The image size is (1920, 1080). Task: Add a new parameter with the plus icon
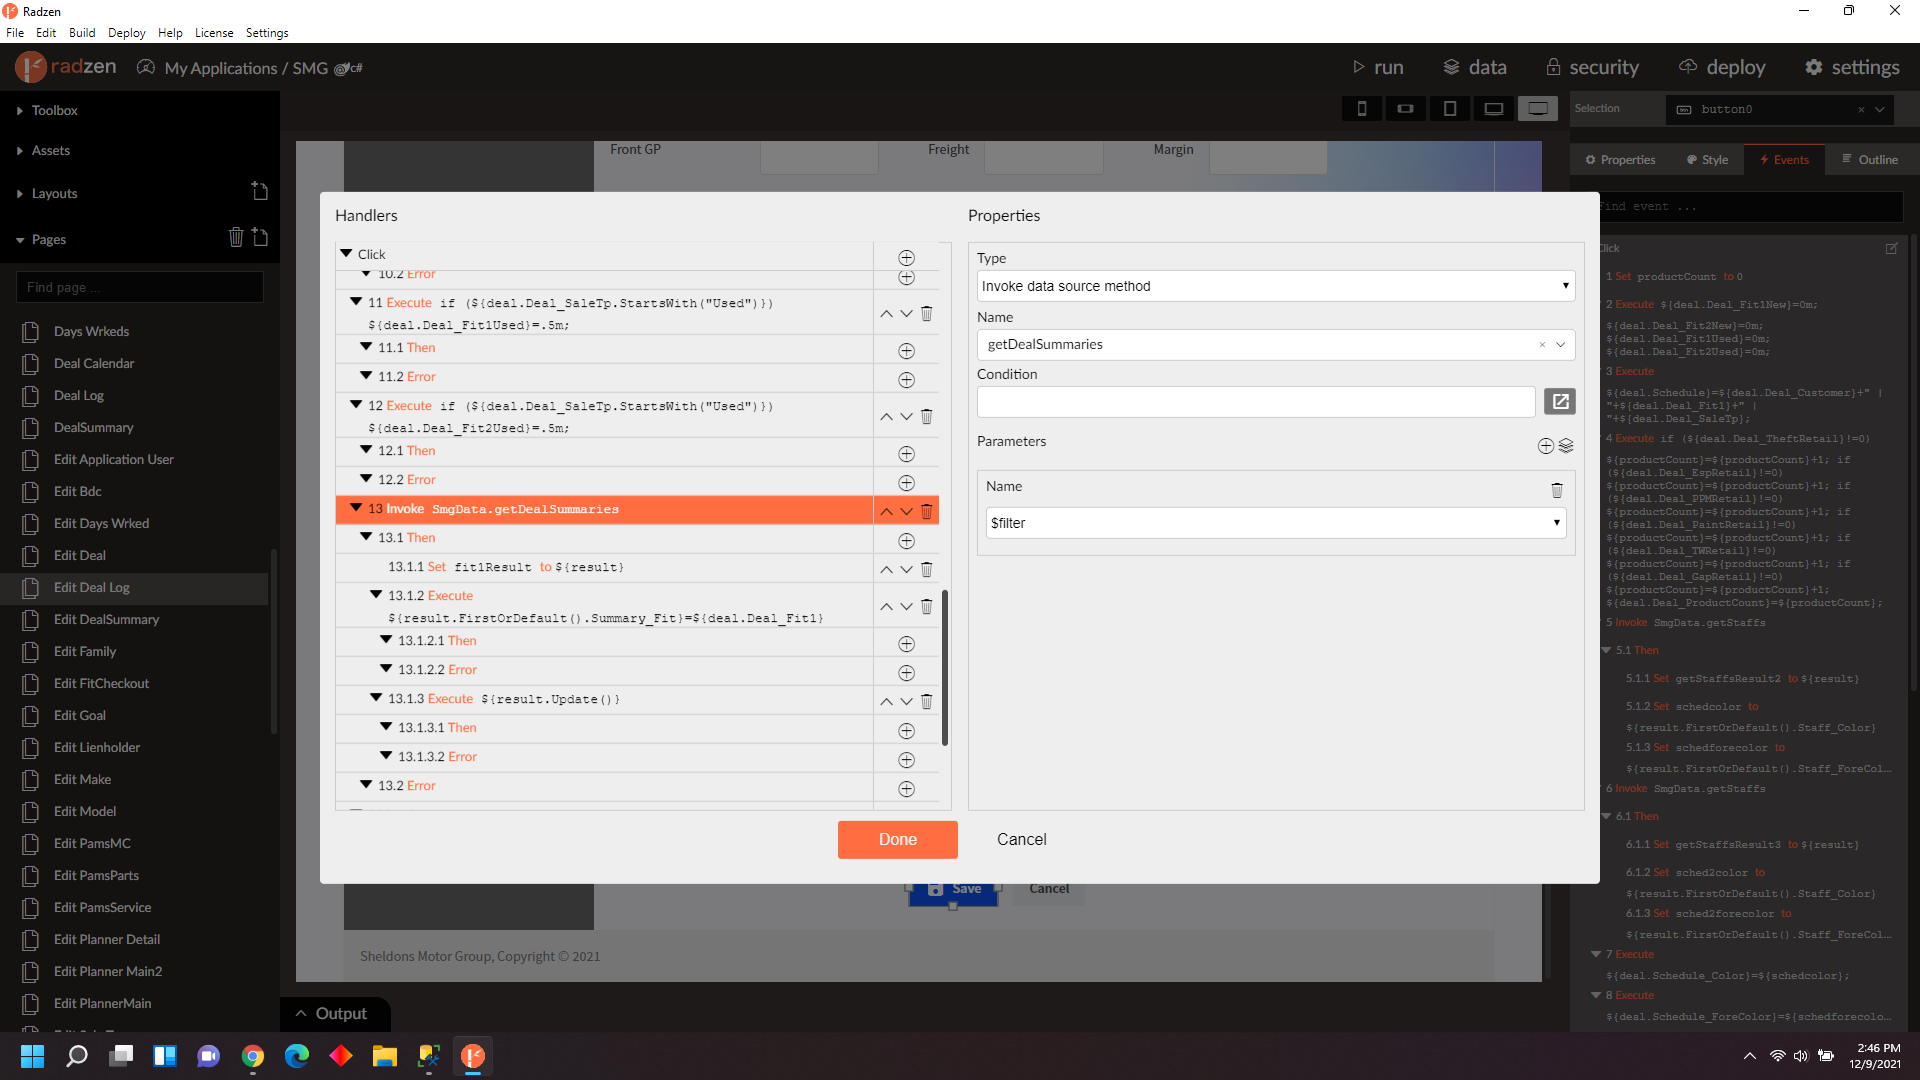(1545, 446)
